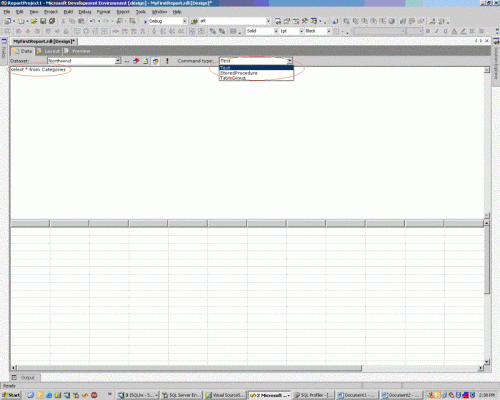Click the Edit Selected Dataset ellipsis button
Viewport: 500px width, 400px height.
pyautogui.click(x=127, y=61)
